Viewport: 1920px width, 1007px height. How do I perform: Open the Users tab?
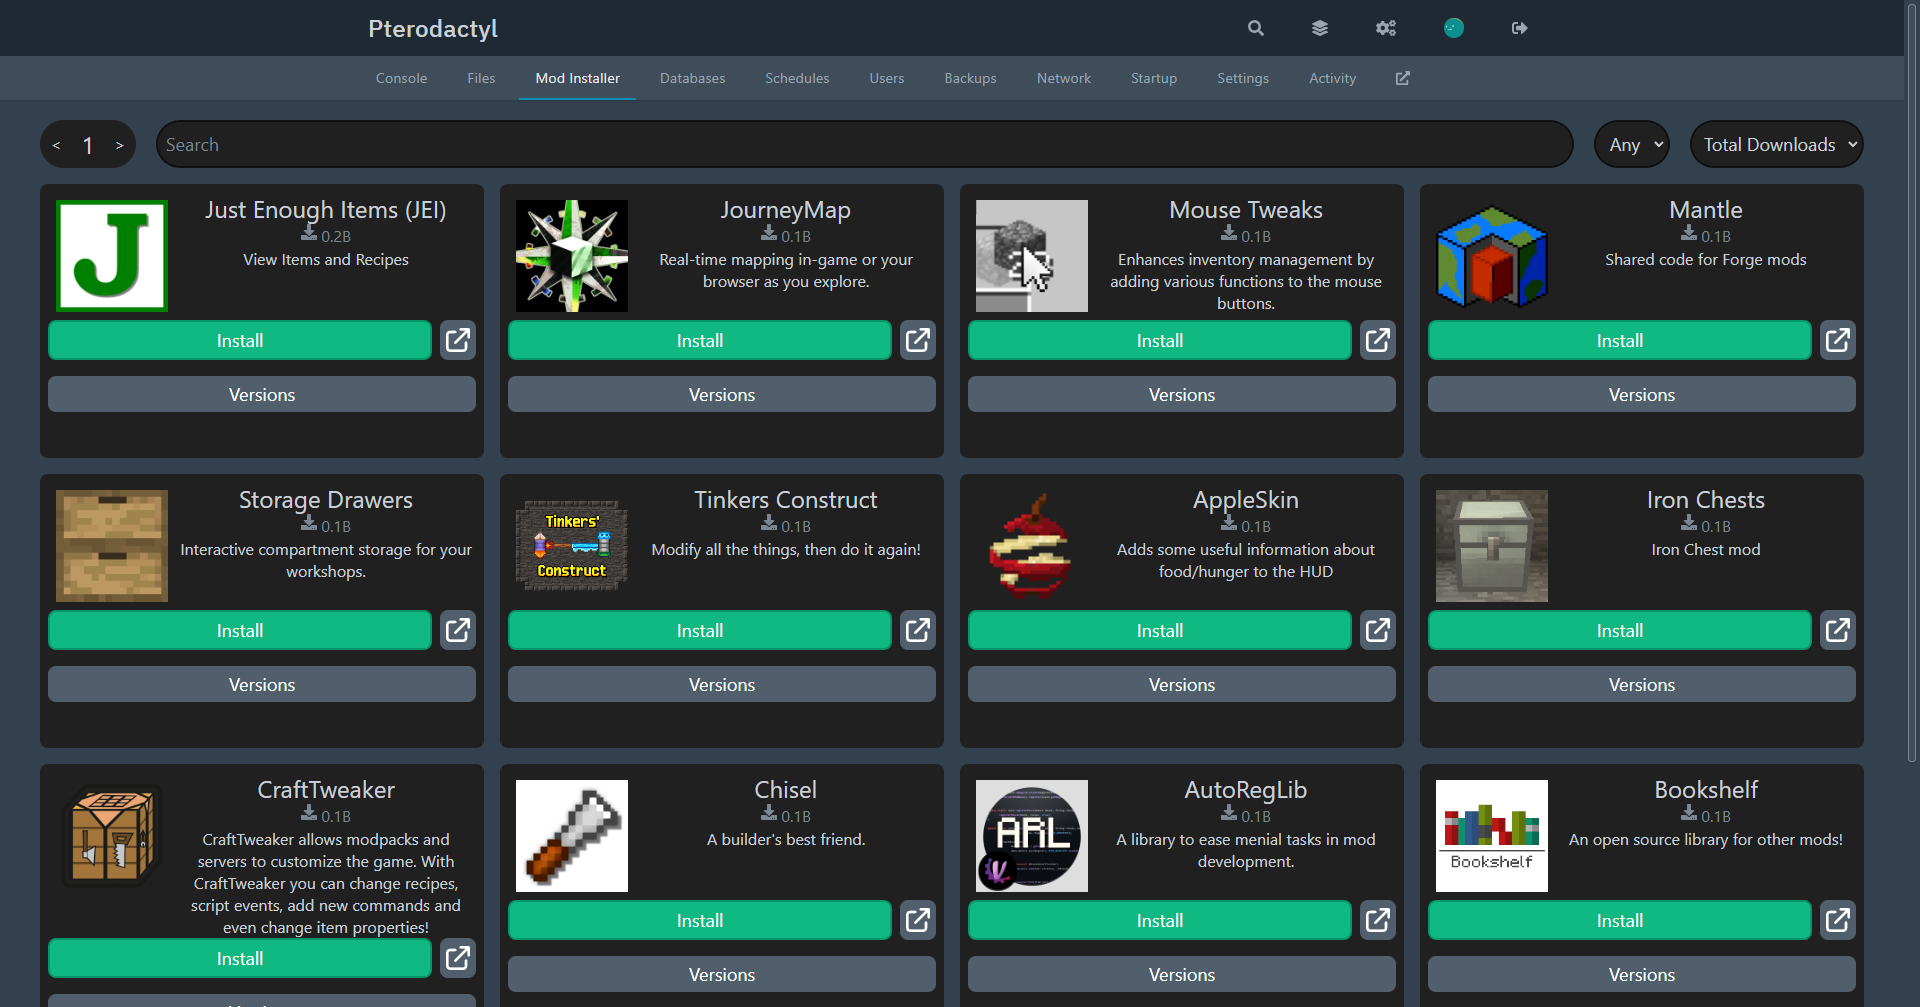click(x=887, y=78)
